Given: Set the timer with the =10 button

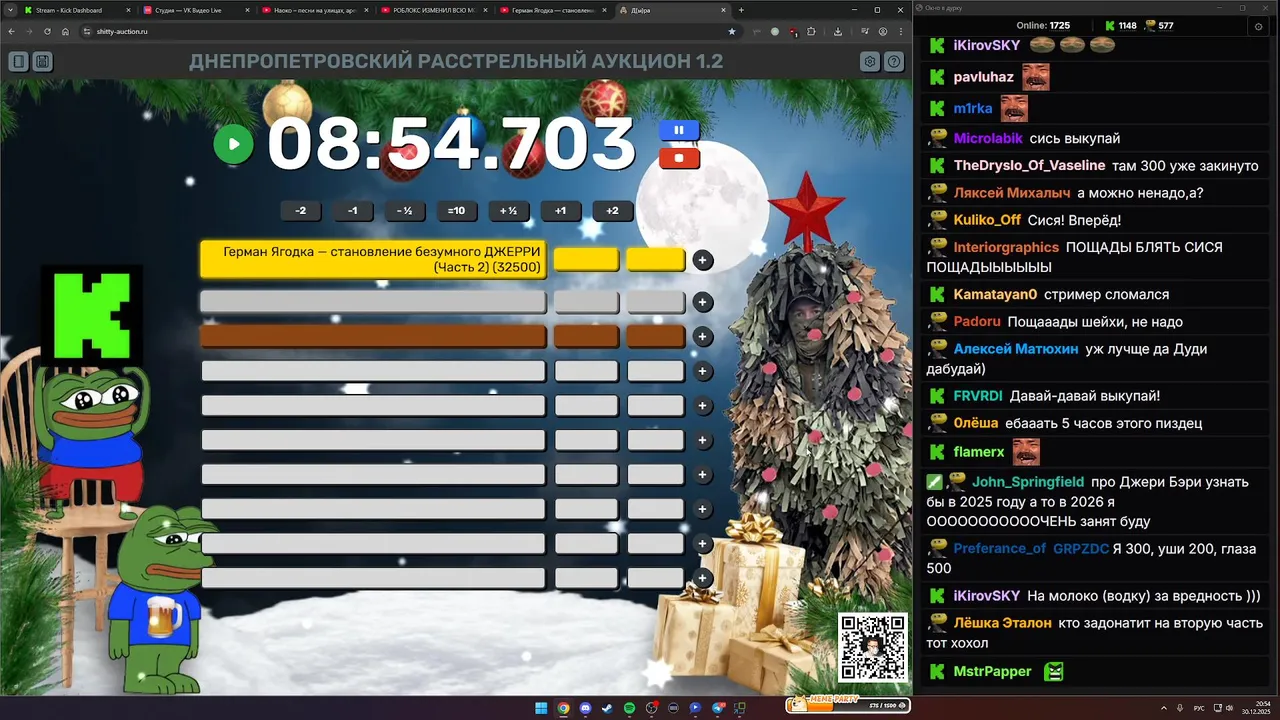Looking at the screenshot, I should (457, 211).
